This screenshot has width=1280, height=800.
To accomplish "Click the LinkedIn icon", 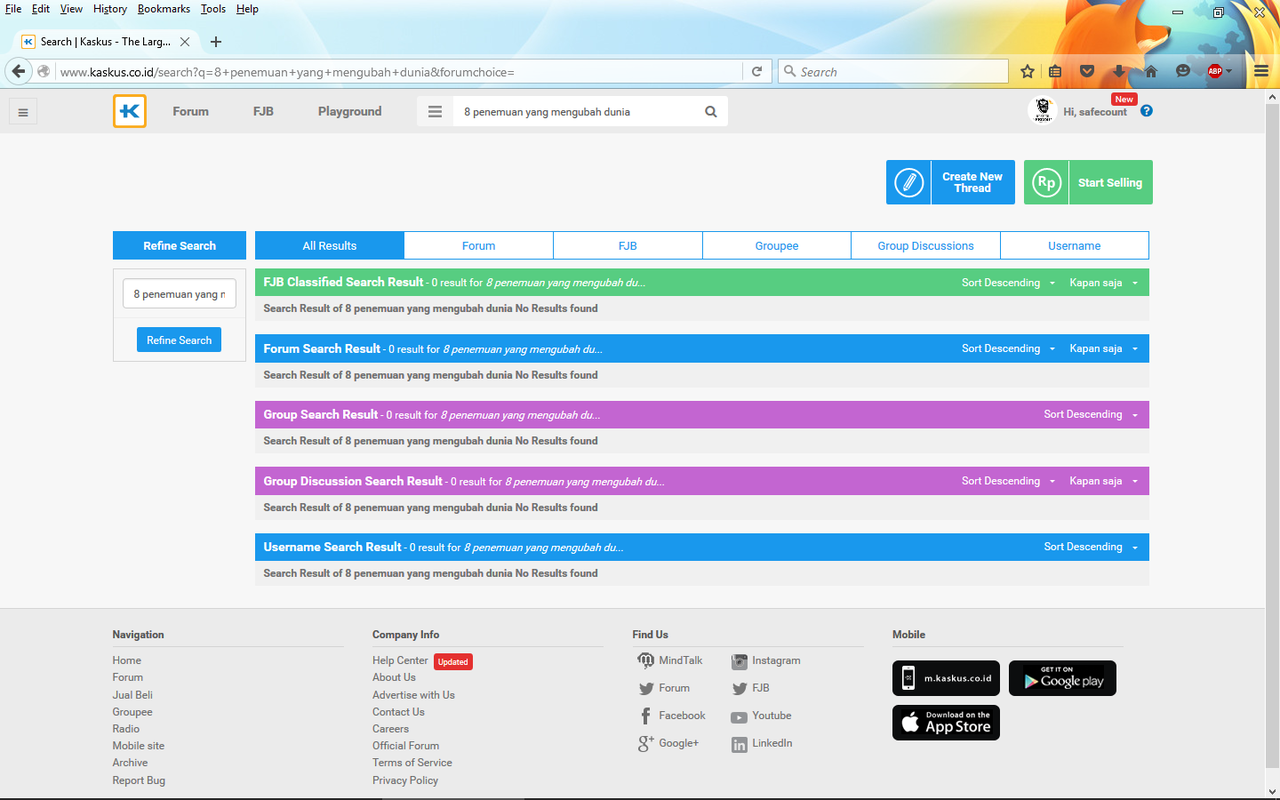I will coord(739,744).
